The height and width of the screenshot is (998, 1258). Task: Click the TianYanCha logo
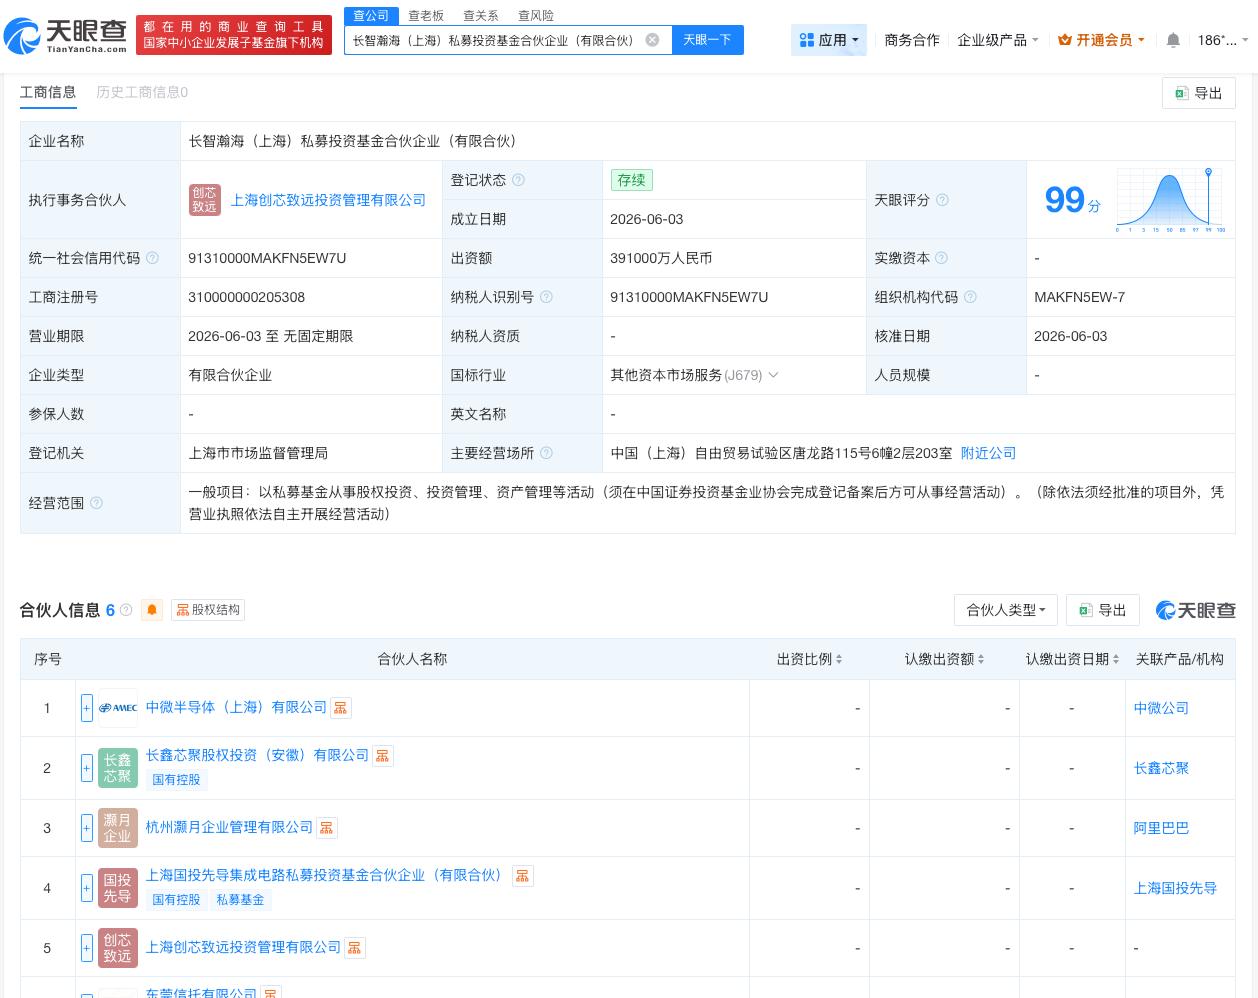point(66,36)
